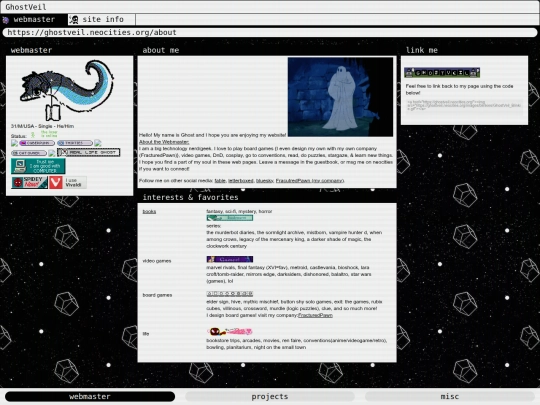This screenshot has width=540, height=405.
Task: Open the FracturedPawn (my company) link
Action: pyautogui.click(x=310, y=180)
